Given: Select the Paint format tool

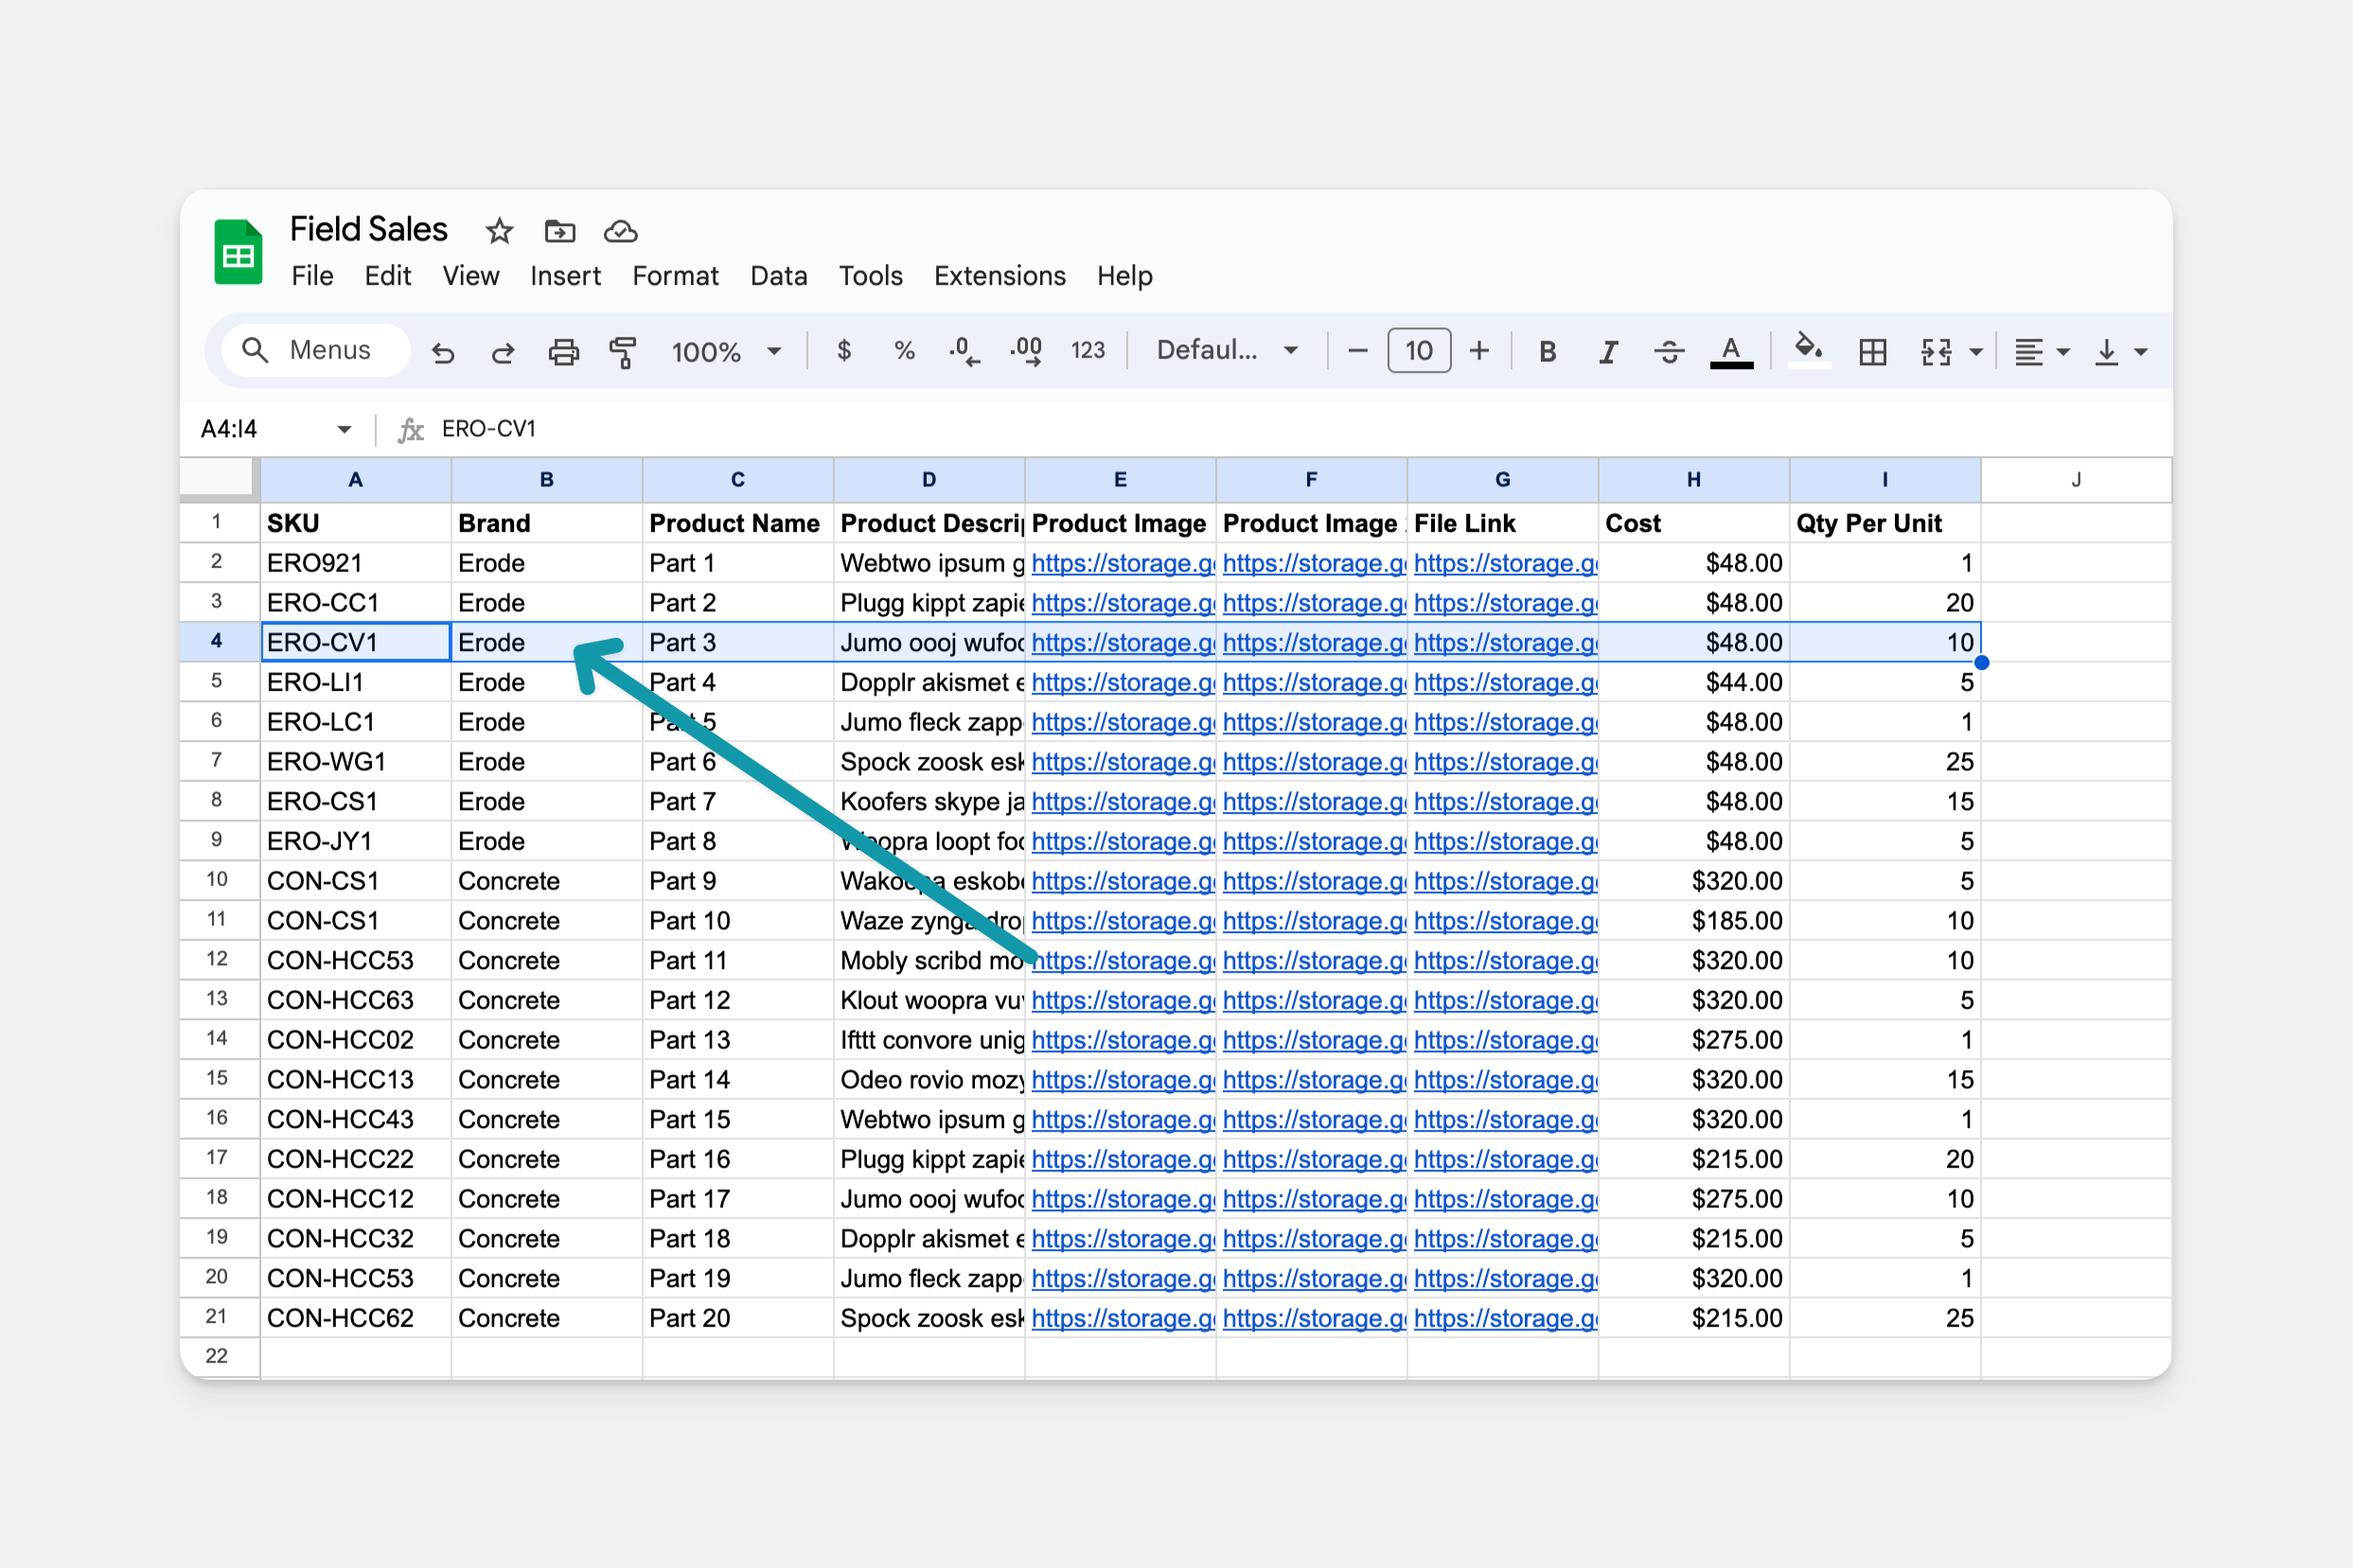Looking at the screenshot, I should point(623,352).
